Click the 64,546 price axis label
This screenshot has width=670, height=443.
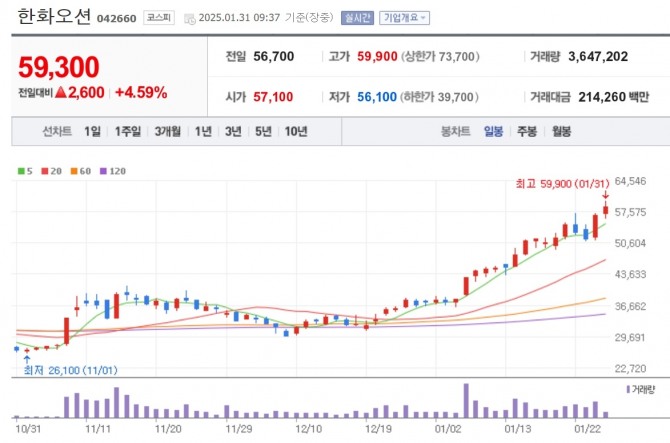pos(630,181)
